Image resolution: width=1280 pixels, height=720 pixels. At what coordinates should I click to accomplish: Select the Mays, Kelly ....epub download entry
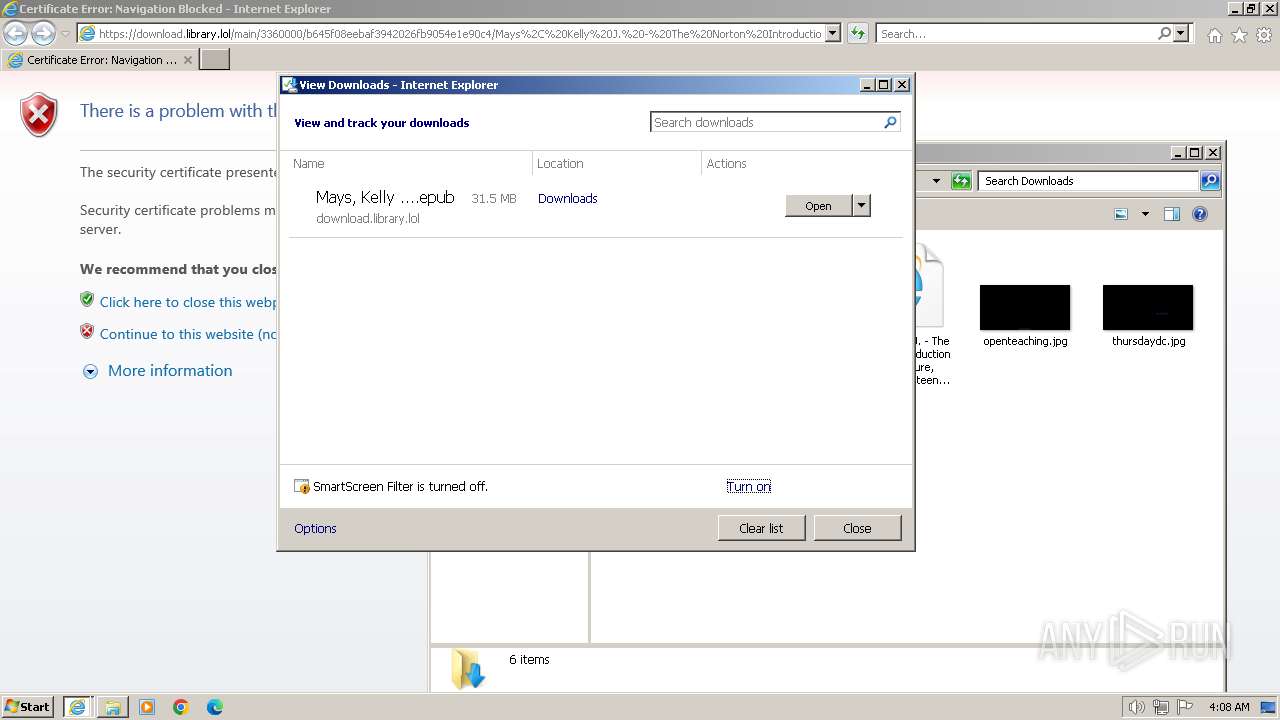(596, 207)
